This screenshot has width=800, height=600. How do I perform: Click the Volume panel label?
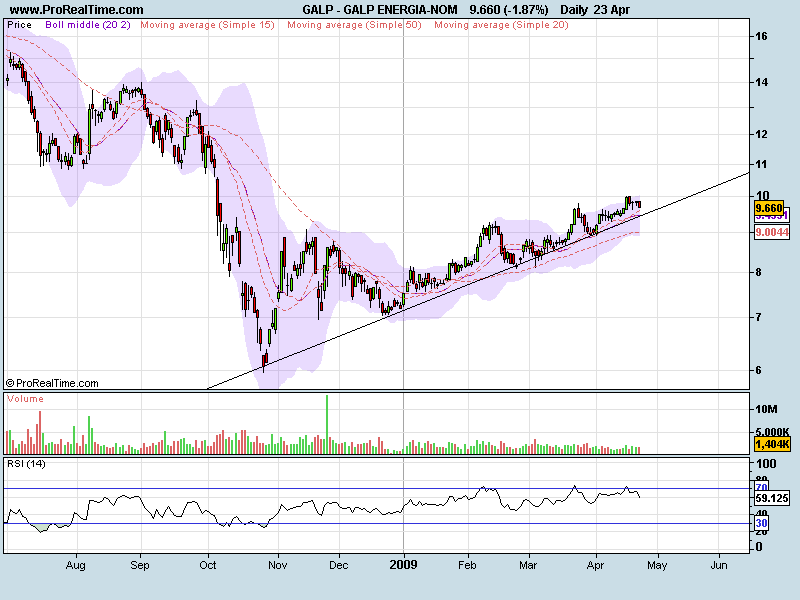pyautogui.click(x=25, y=399)
